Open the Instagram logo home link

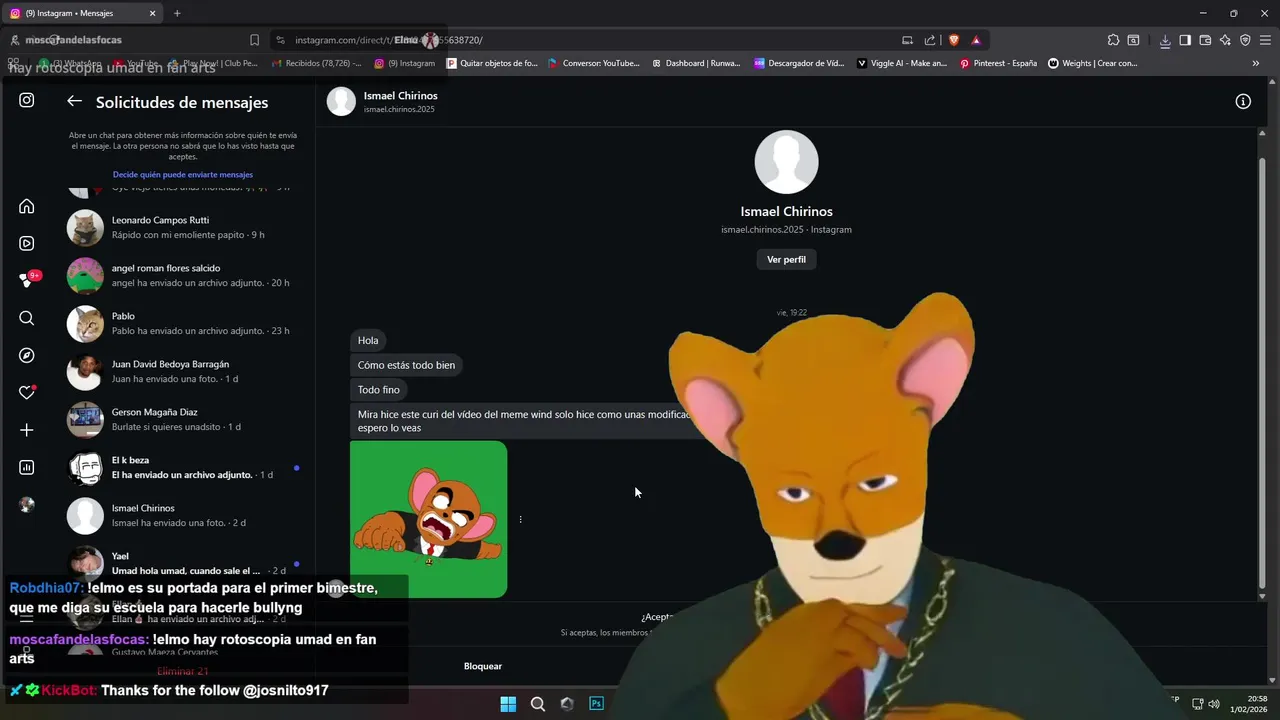(x=27, y=100)
